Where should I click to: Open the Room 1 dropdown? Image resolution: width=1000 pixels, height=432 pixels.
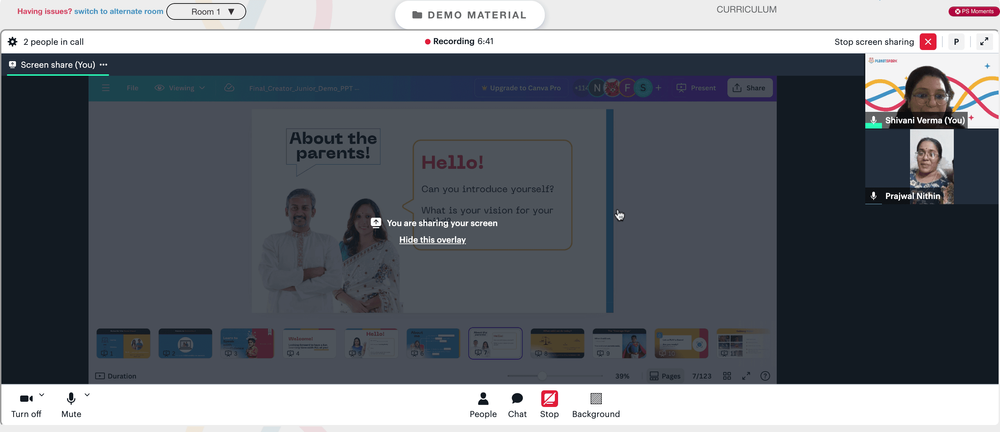pyautogui.click(x=206, y=11)
